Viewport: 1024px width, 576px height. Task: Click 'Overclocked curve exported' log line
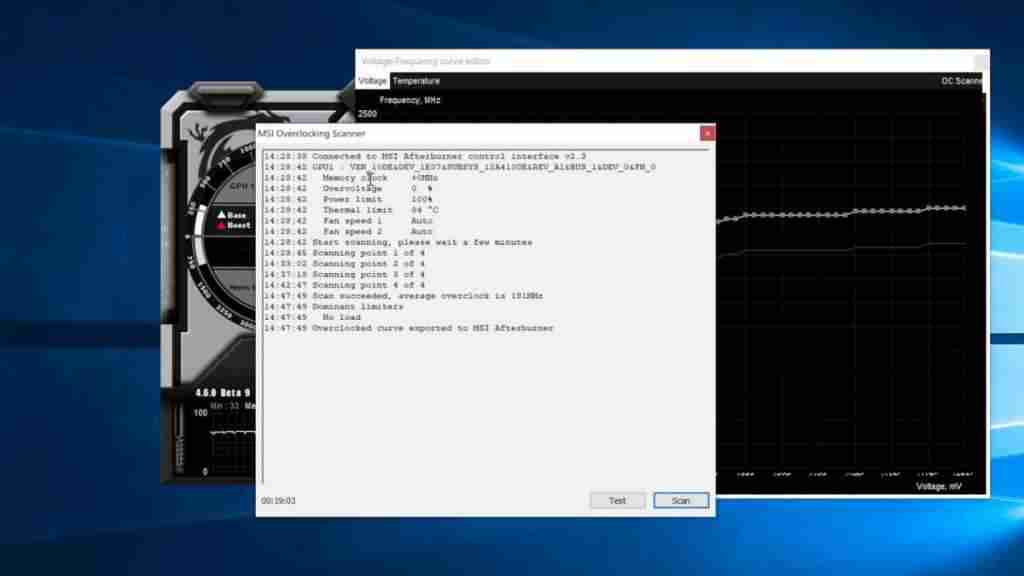pos(432,328)
